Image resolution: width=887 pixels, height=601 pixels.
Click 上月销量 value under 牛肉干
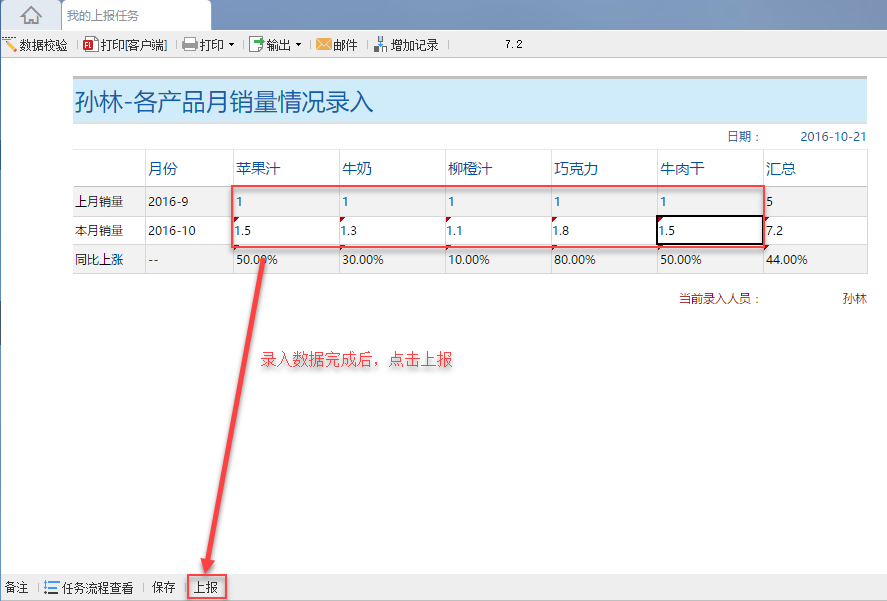coord(710,201)
